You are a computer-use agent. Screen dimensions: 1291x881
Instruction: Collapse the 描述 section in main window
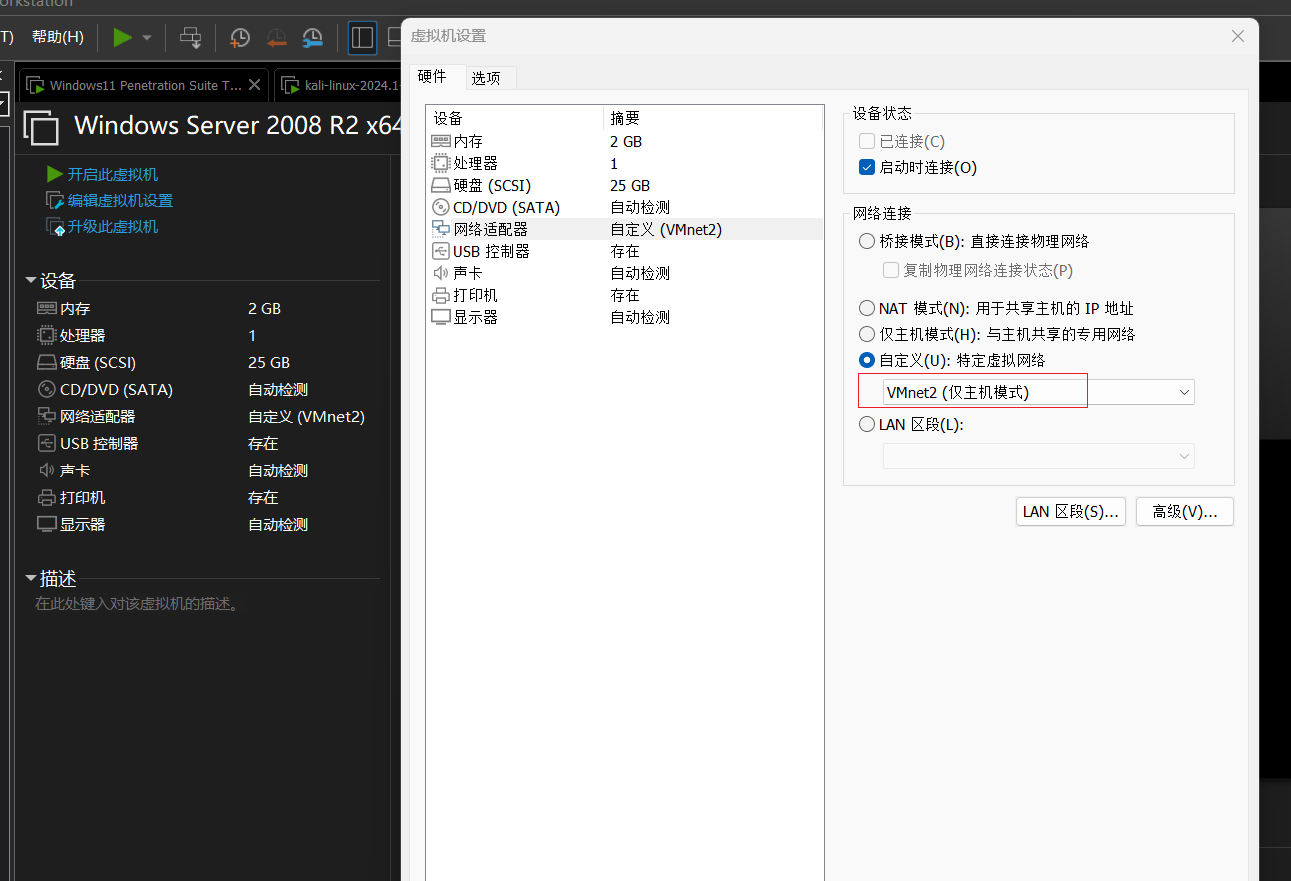pyautogui.click(x=31, y=578)
